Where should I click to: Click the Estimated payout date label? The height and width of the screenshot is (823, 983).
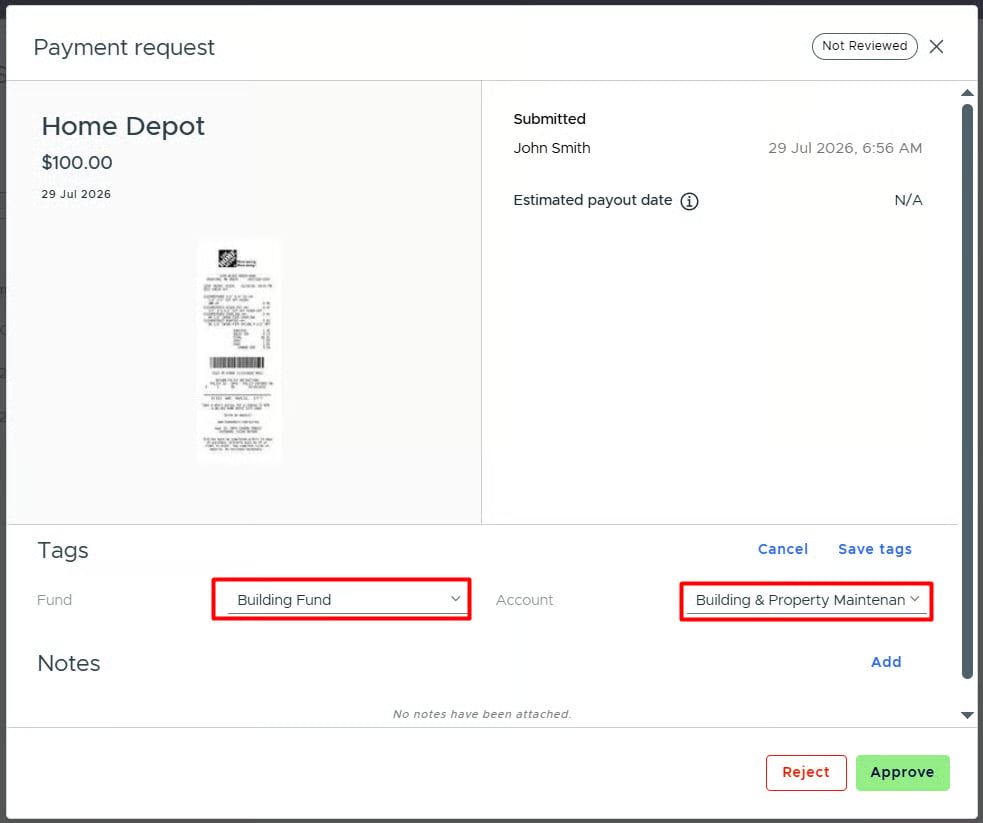coord(592,201)
